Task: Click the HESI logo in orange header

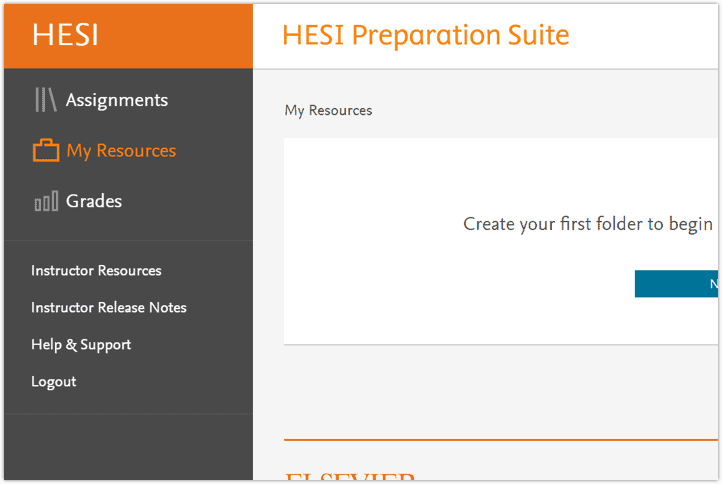Action: (65, 35)
